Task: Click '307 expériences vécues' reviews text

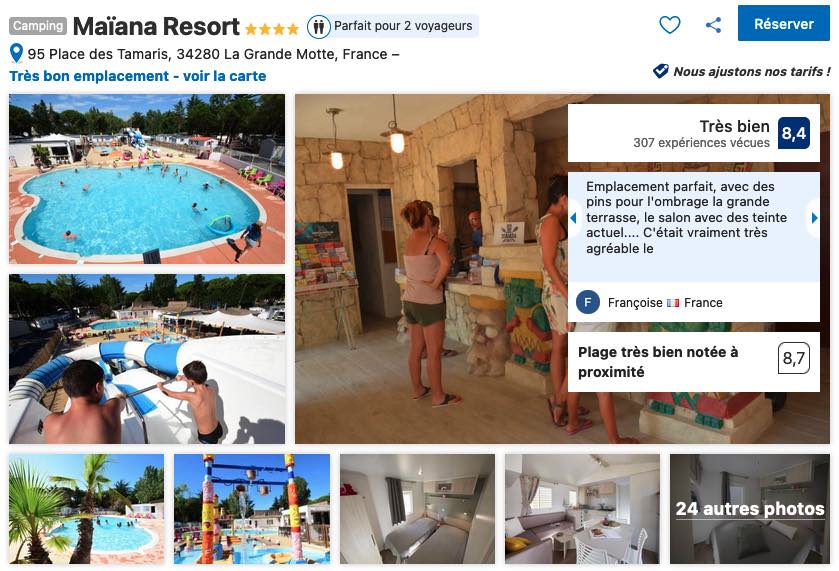Action: coord(701,142)
